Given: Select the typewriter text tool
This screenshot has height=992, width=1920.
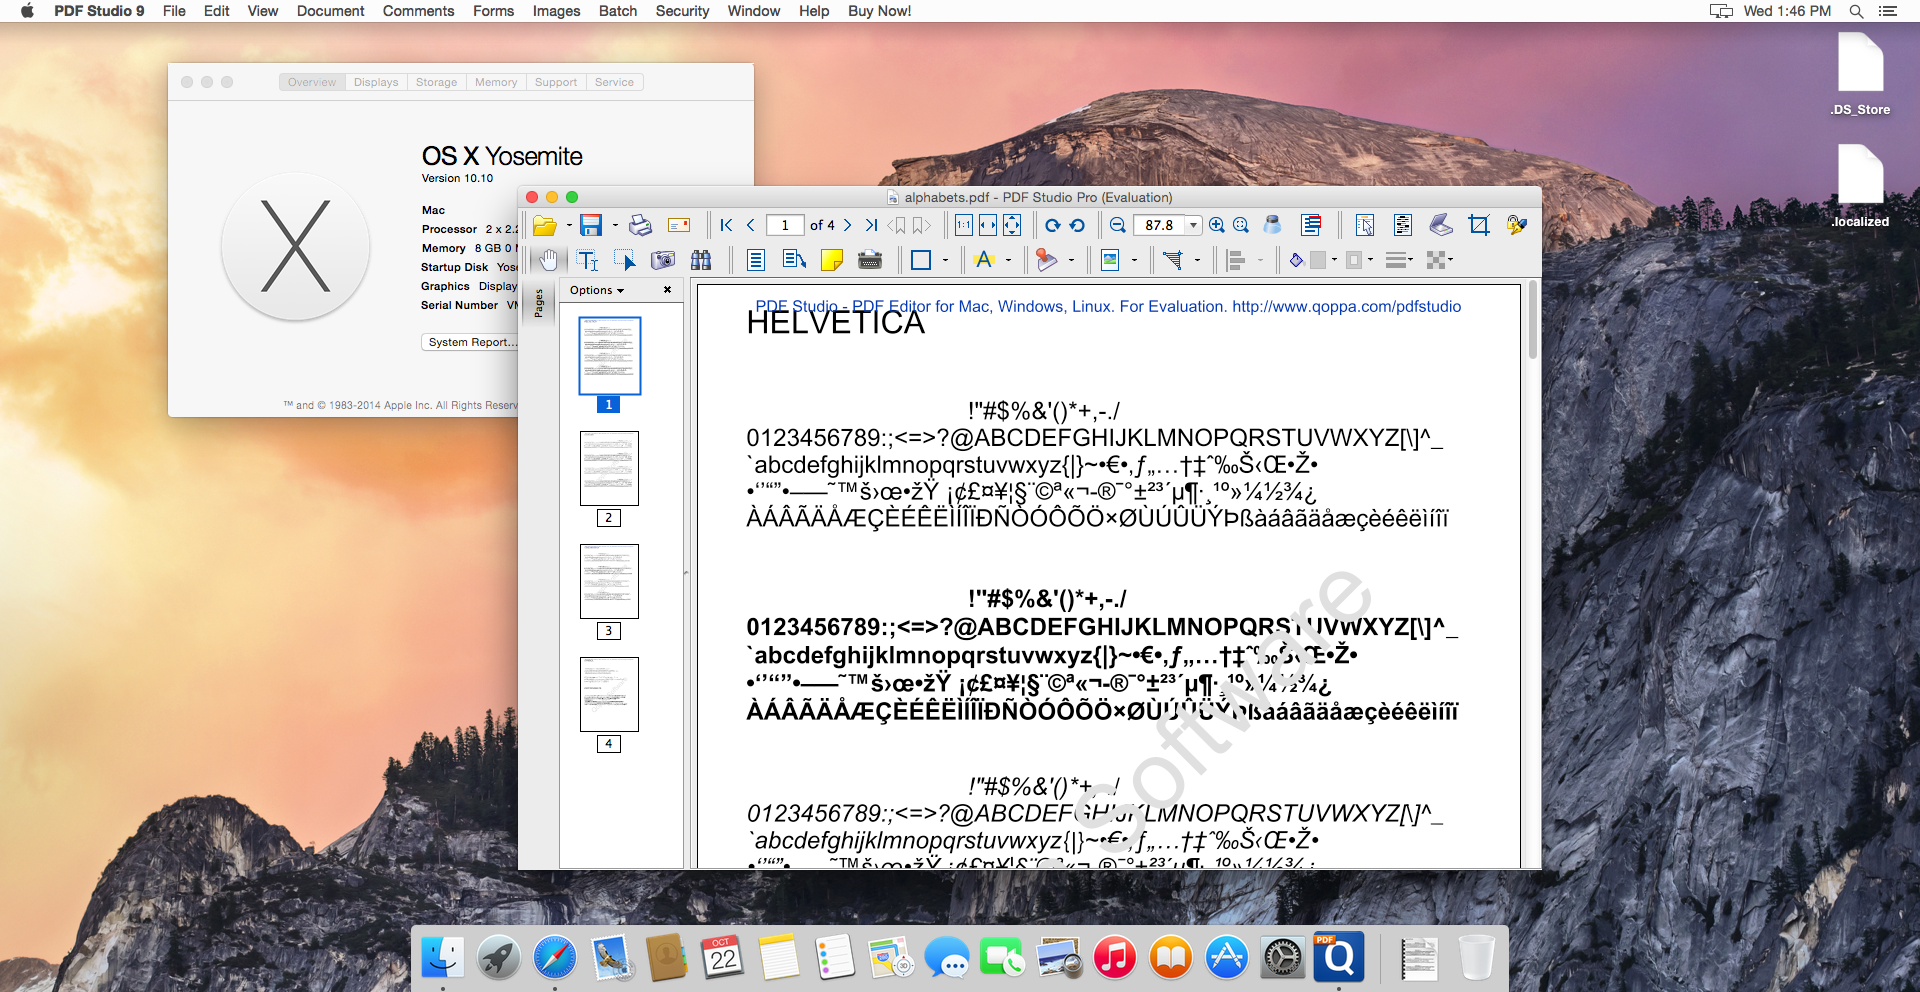Looking at the screenshot, I should (870, 261).
